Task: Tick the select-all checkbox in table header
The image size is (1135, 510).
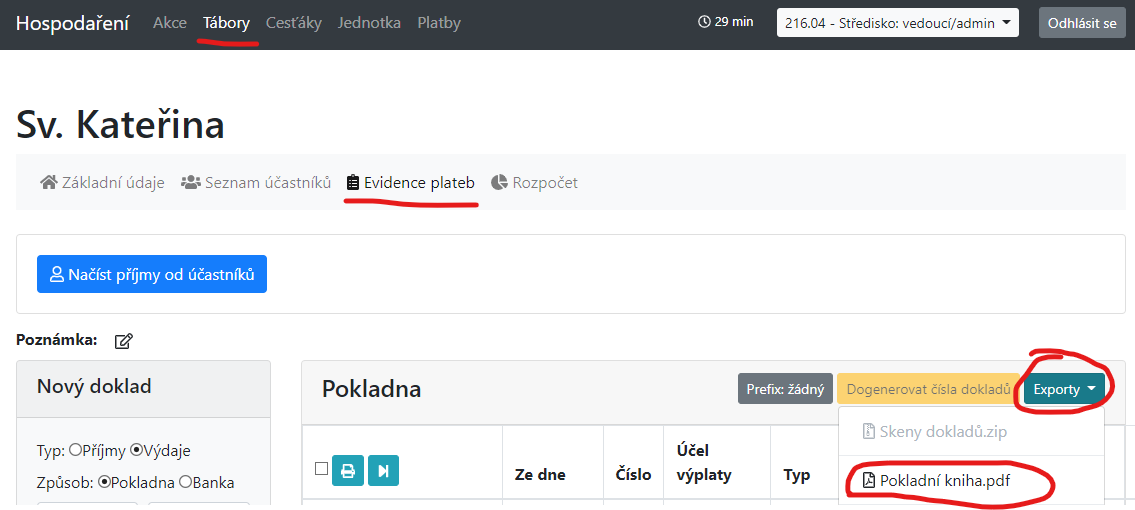Action: click(x=321, y=468)
